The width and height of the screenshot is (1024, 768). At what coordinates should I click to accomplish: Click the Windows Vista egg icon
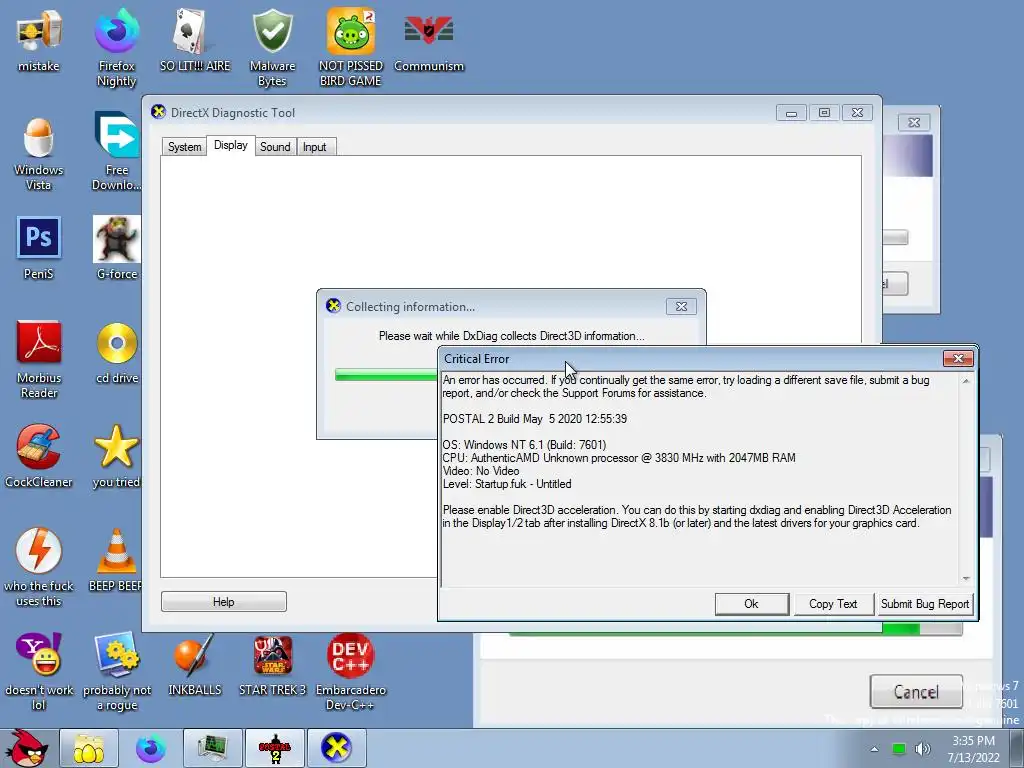pos(39,153)
